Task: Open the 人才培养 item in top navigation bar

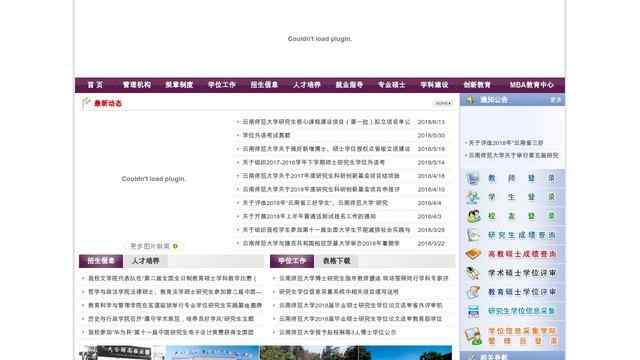Action: pos(307,85)
